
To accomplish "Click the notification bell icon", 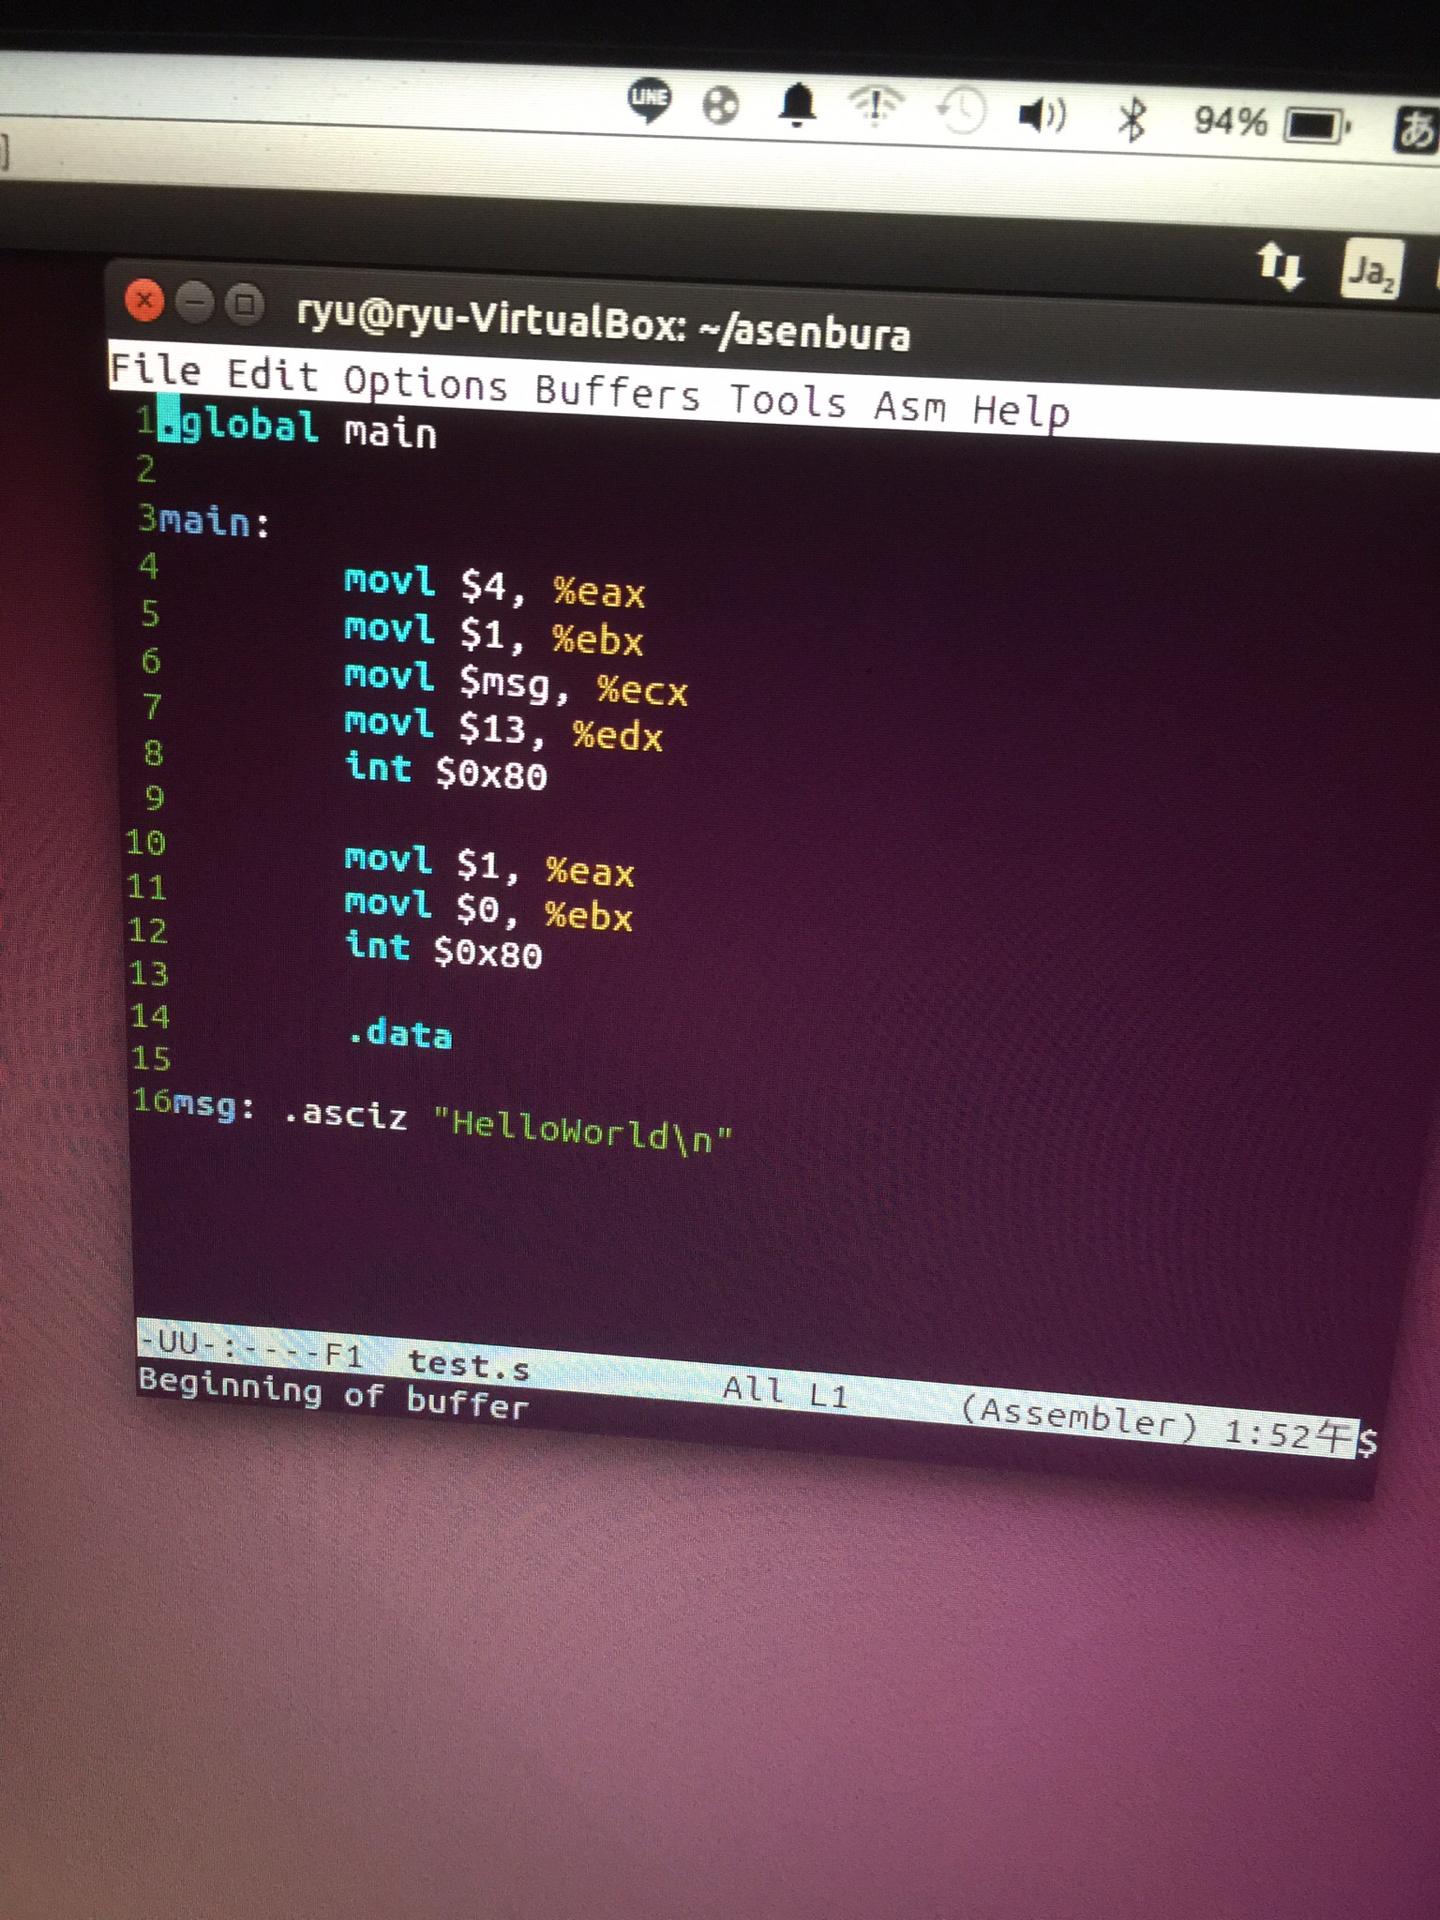I will click(x=797, y=104).
